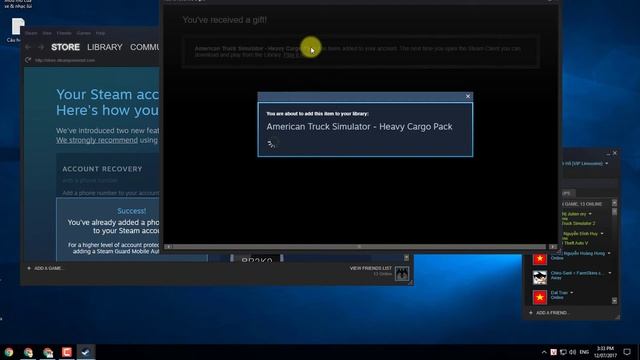This screenshot has height=360, width=640.
Task: Minimize the Friends window
Action: pos(608,154)
